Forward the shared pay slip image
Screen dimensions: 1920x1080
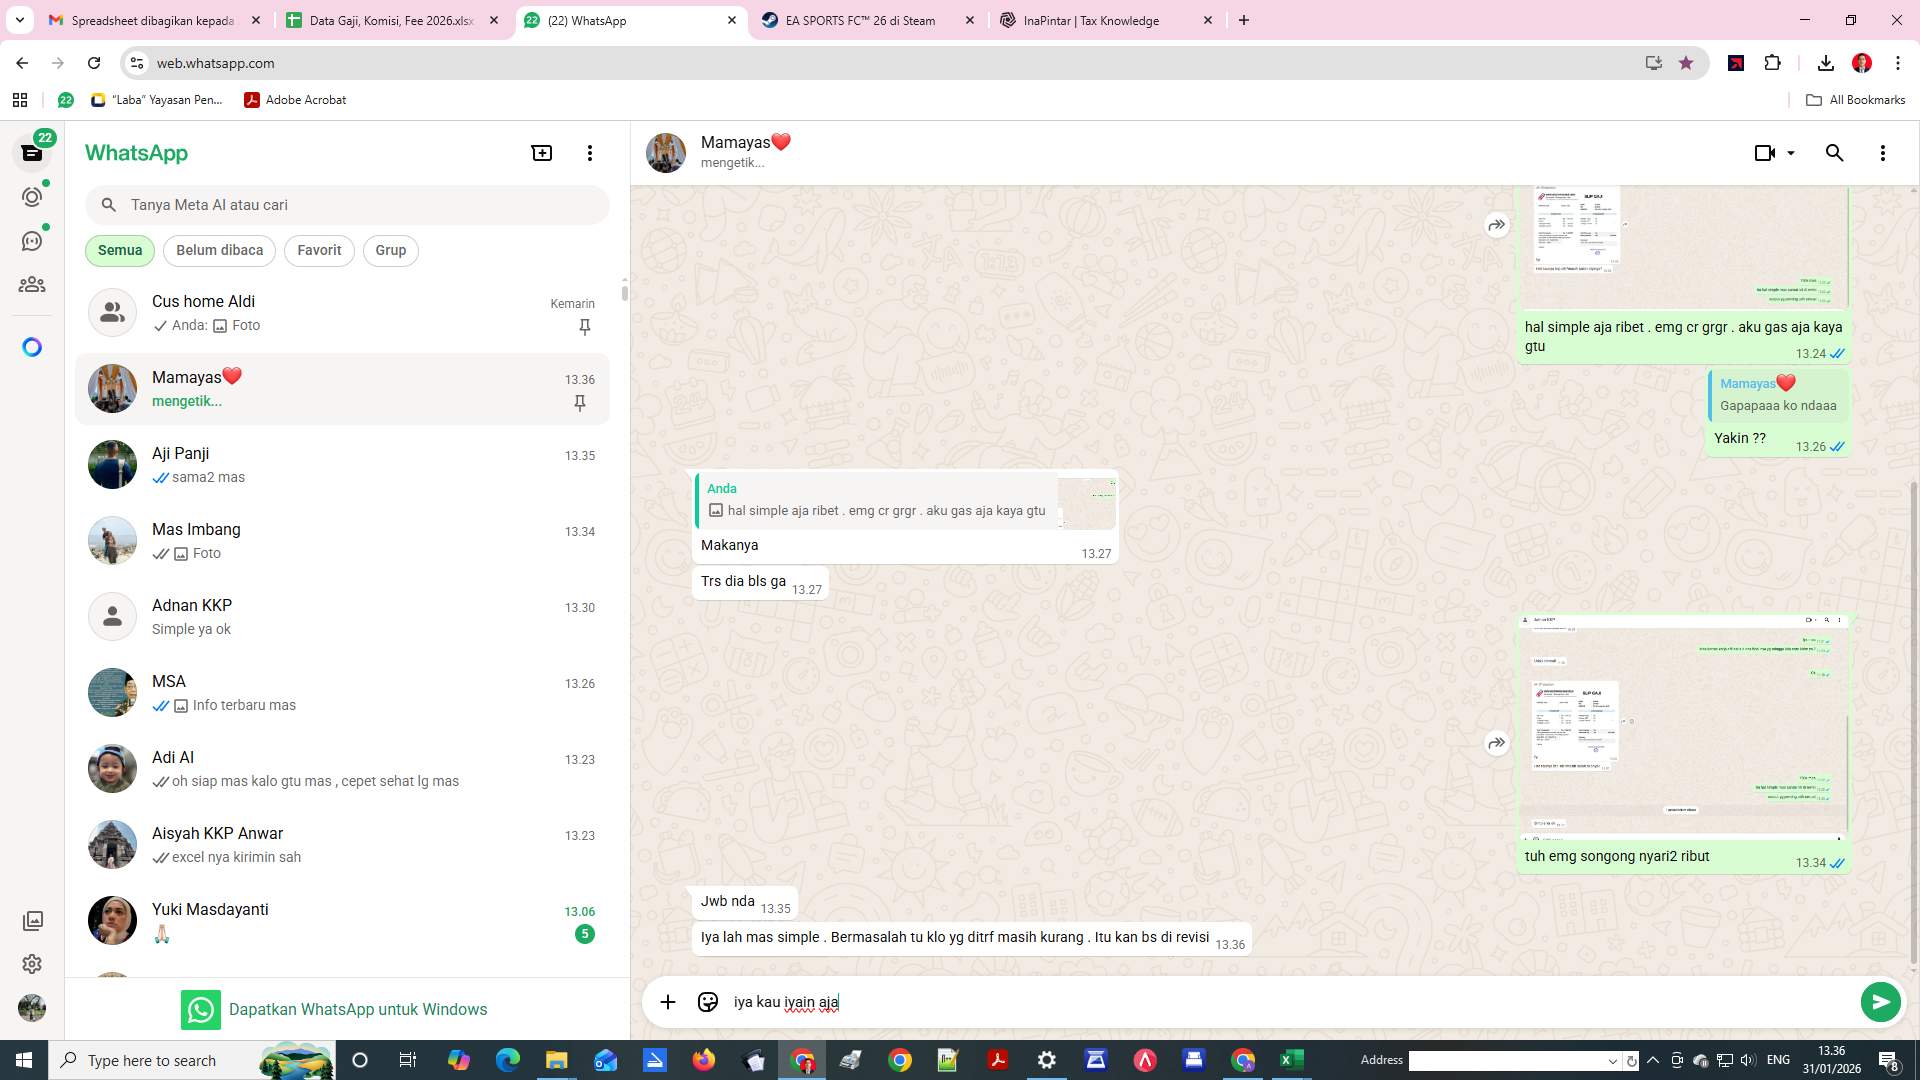pyautogui.click(x=1496, y=225)
